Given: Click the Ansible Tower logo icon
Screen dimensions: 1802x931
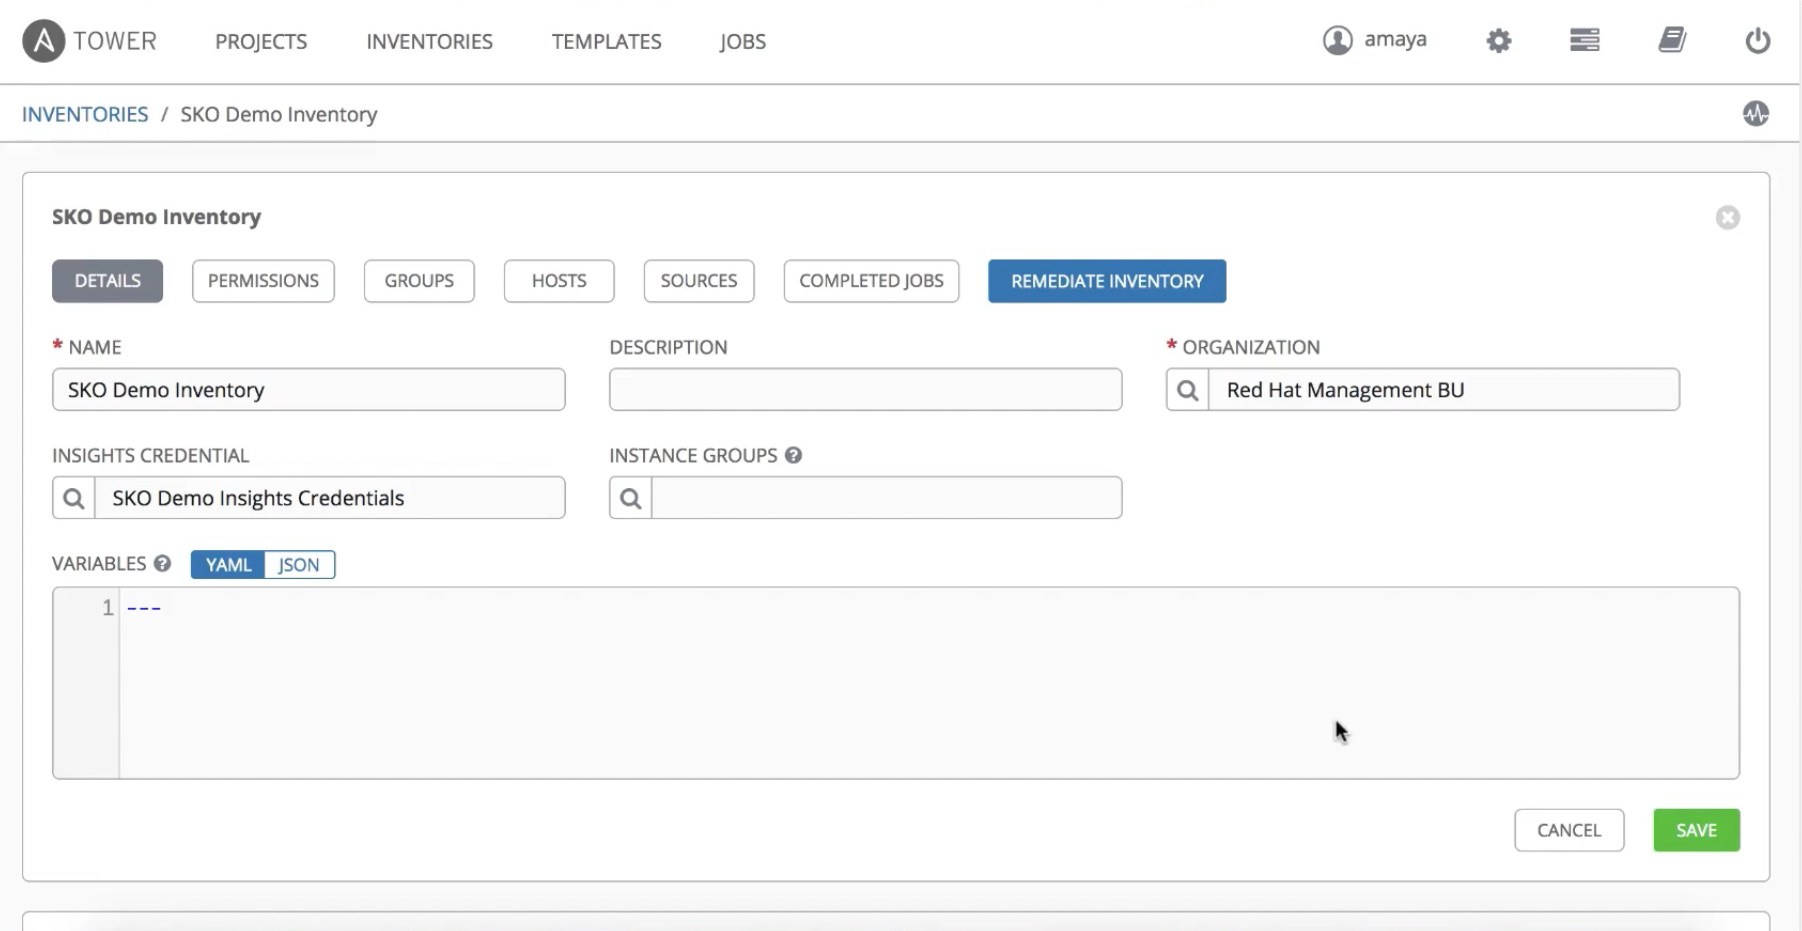Looking at the screenshot, I should click(43, 41).
